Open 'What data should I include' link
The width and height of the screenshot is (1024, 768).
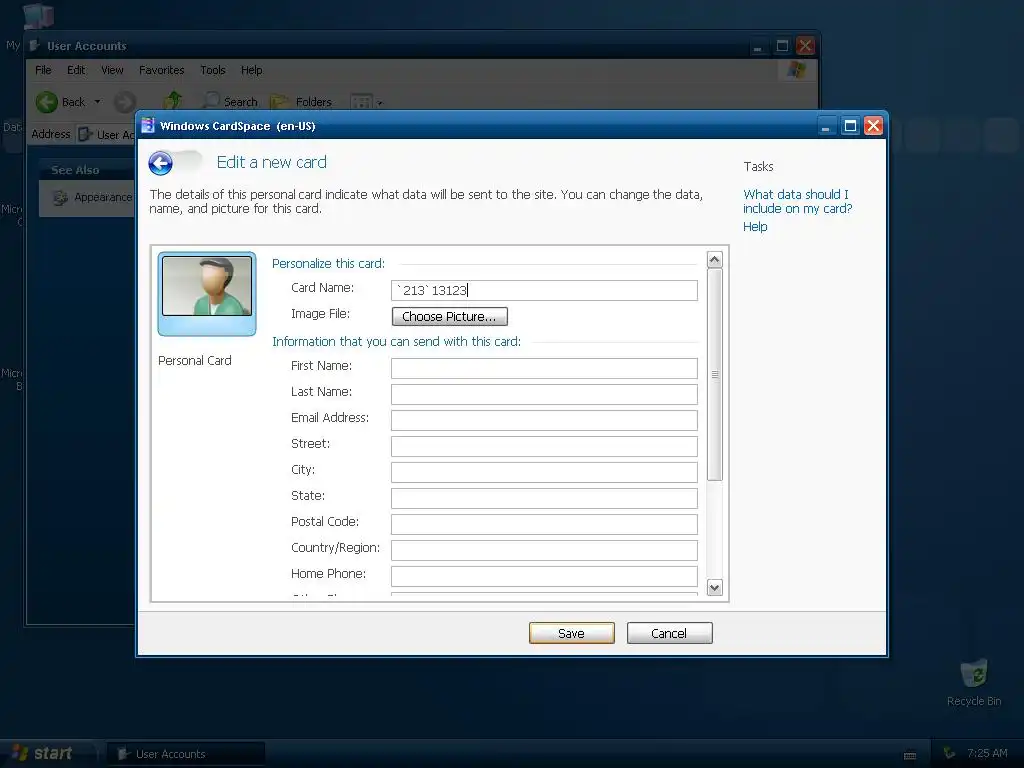point(797,201)
